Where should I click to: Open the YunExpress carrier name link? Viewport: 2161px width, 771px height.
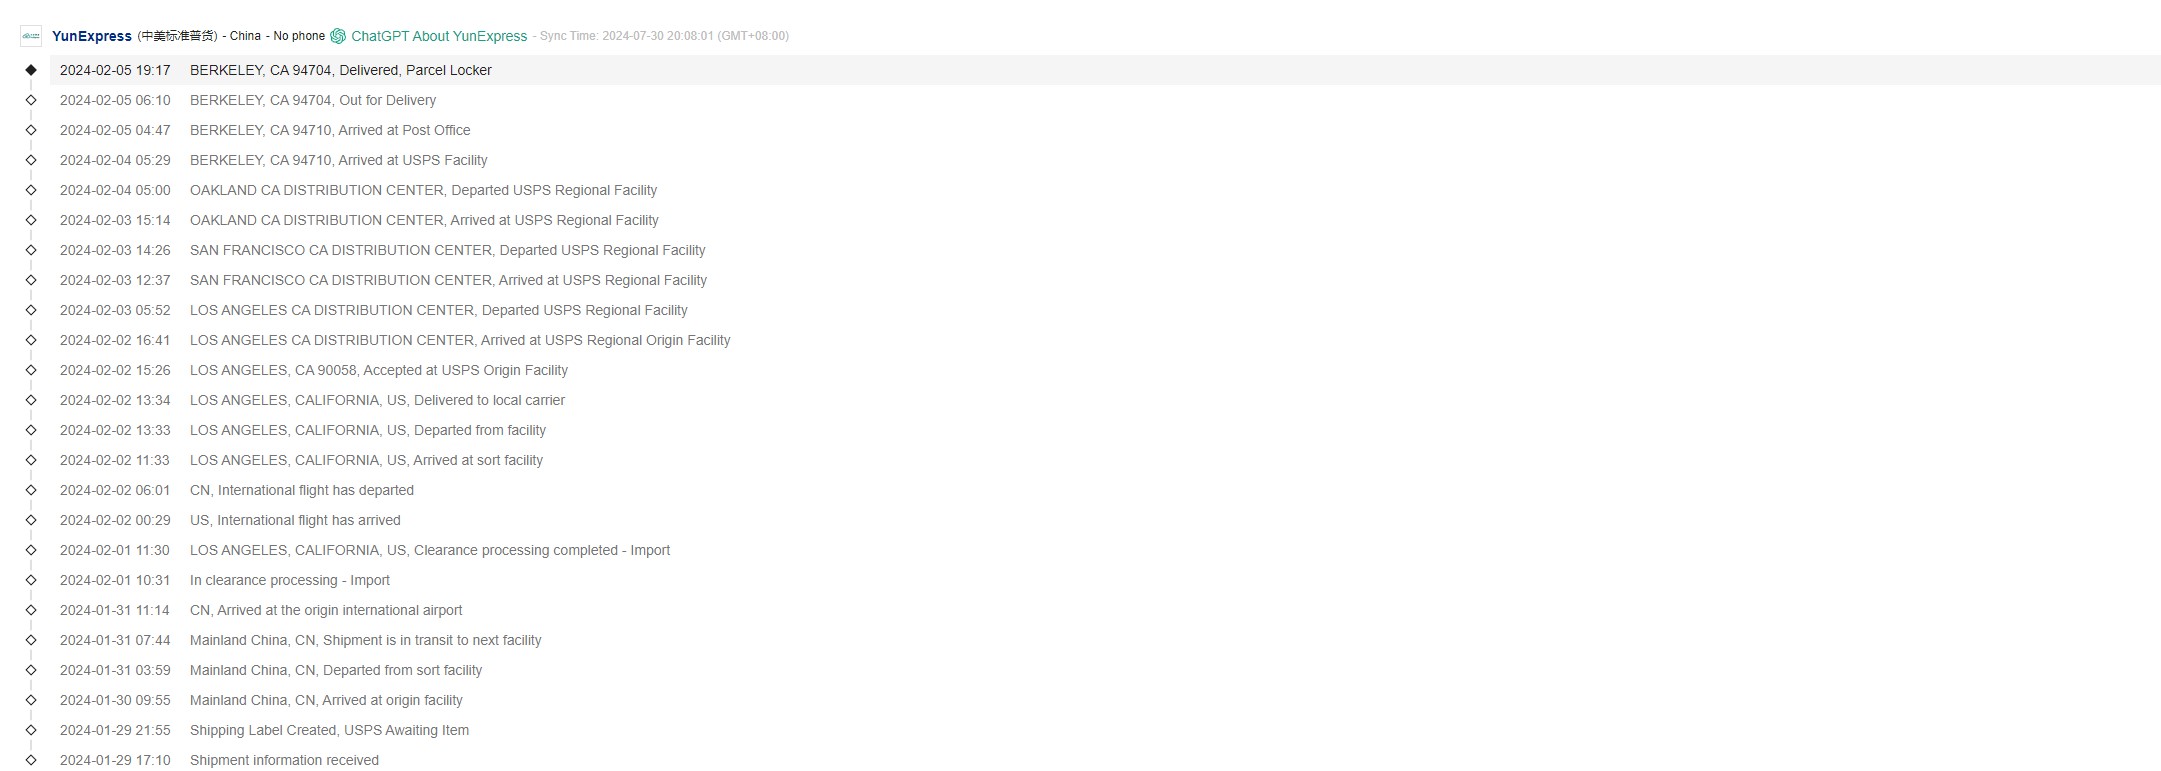point(92,36)
